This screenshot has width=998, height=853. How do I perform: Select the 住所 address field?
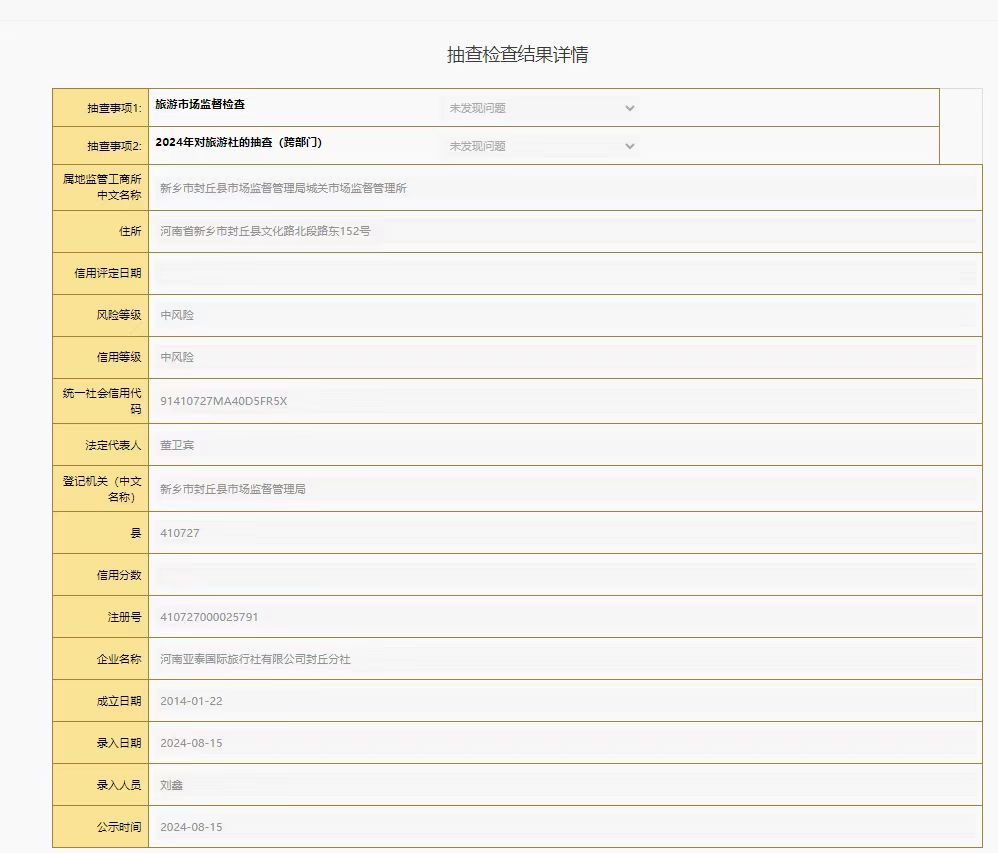click(x=565, y=231)
